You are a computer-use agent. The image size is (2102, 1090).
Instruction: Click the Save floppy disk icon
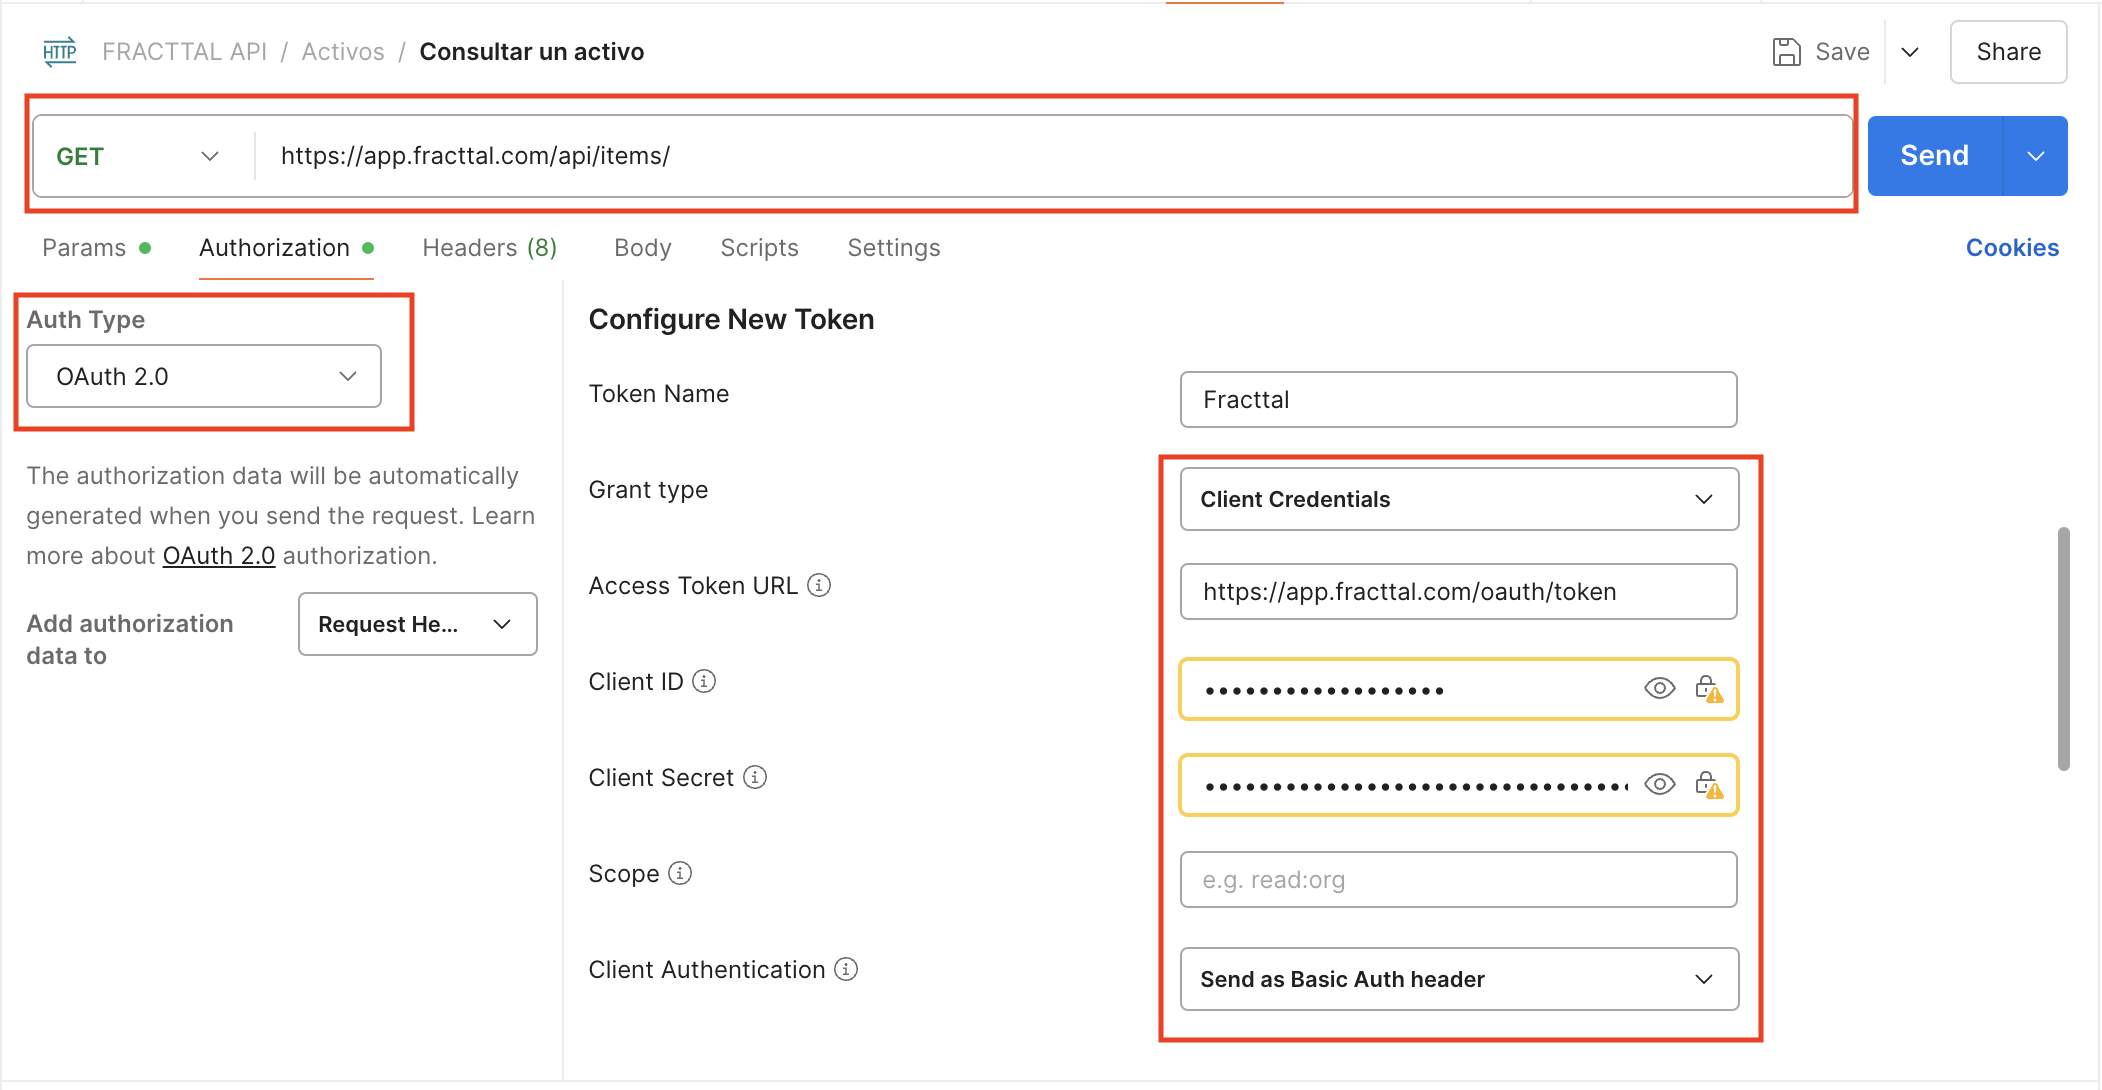[x=1786, y=52]
